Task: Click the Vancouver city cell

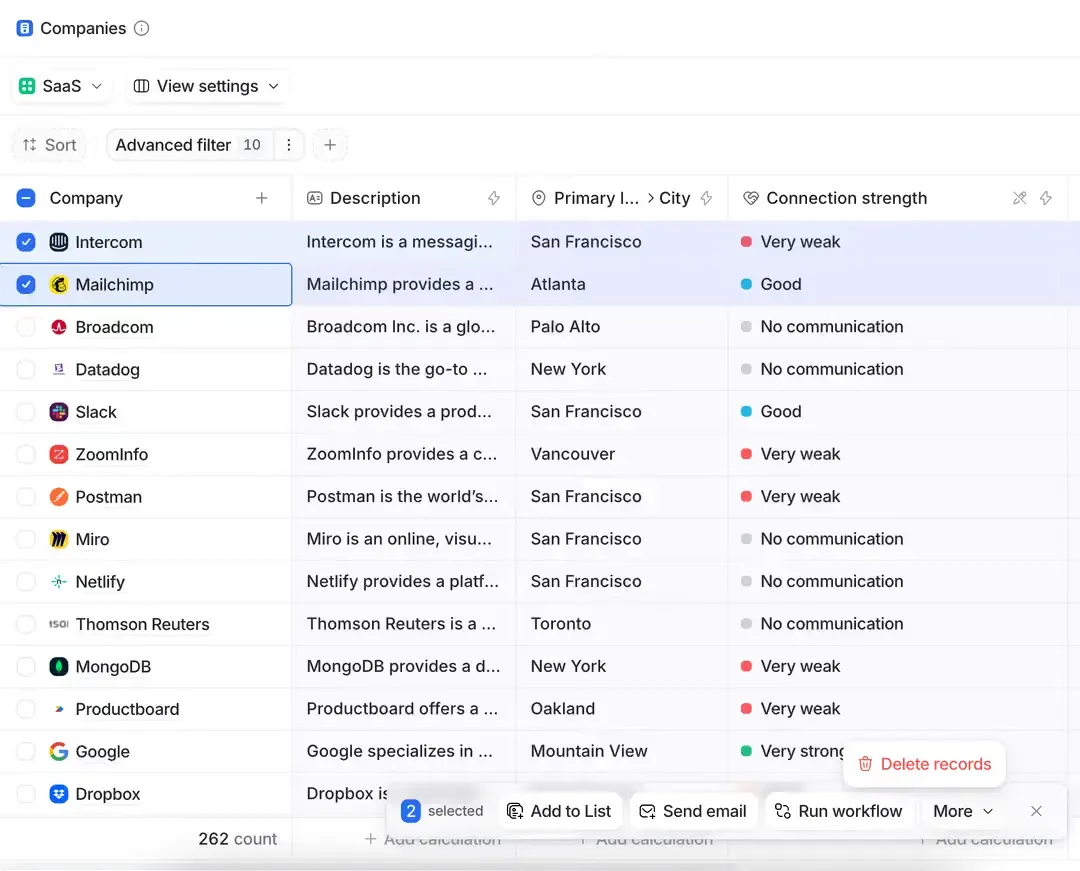Action: pyautogui.click(x=622, y=454)
